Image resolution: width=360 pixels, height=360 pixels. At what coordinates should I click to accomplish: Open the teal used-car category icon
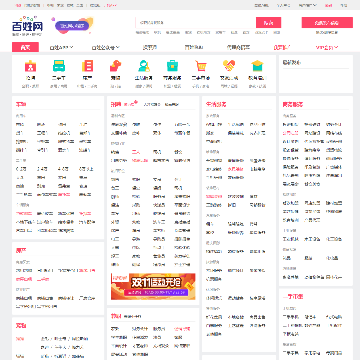tap(59, 66)
